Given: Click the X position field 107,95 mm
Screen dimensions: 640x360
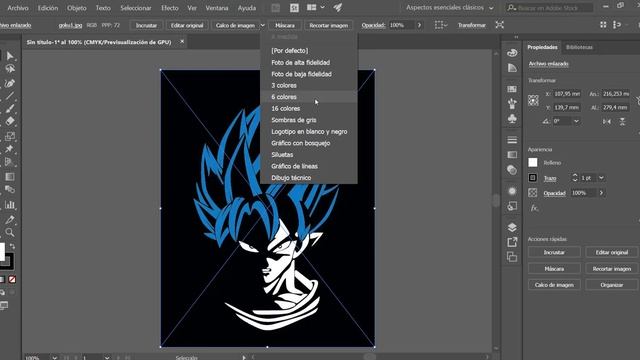Looking at the screenshot, I should 567,94.
